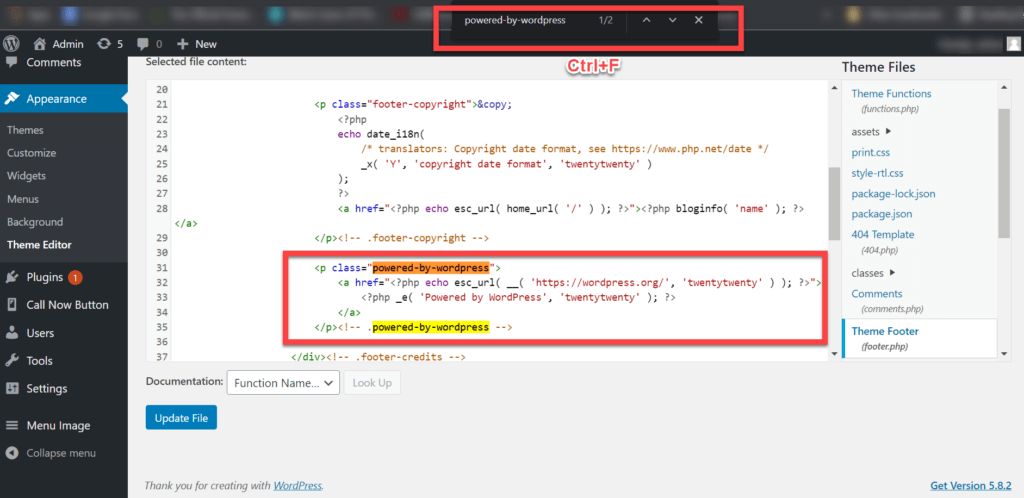Click 'echo date_i18n(' on line 23
Screen dimensions: 1024x498
pos(381,134)
